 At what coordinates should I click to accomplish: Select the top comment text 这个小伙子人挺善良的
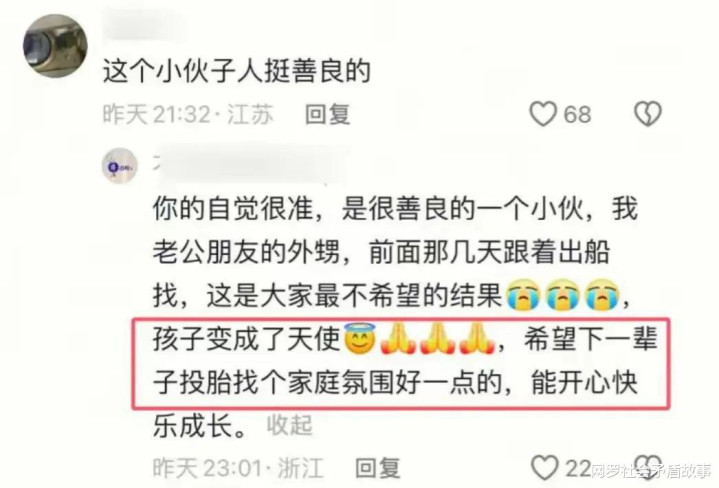236,72
